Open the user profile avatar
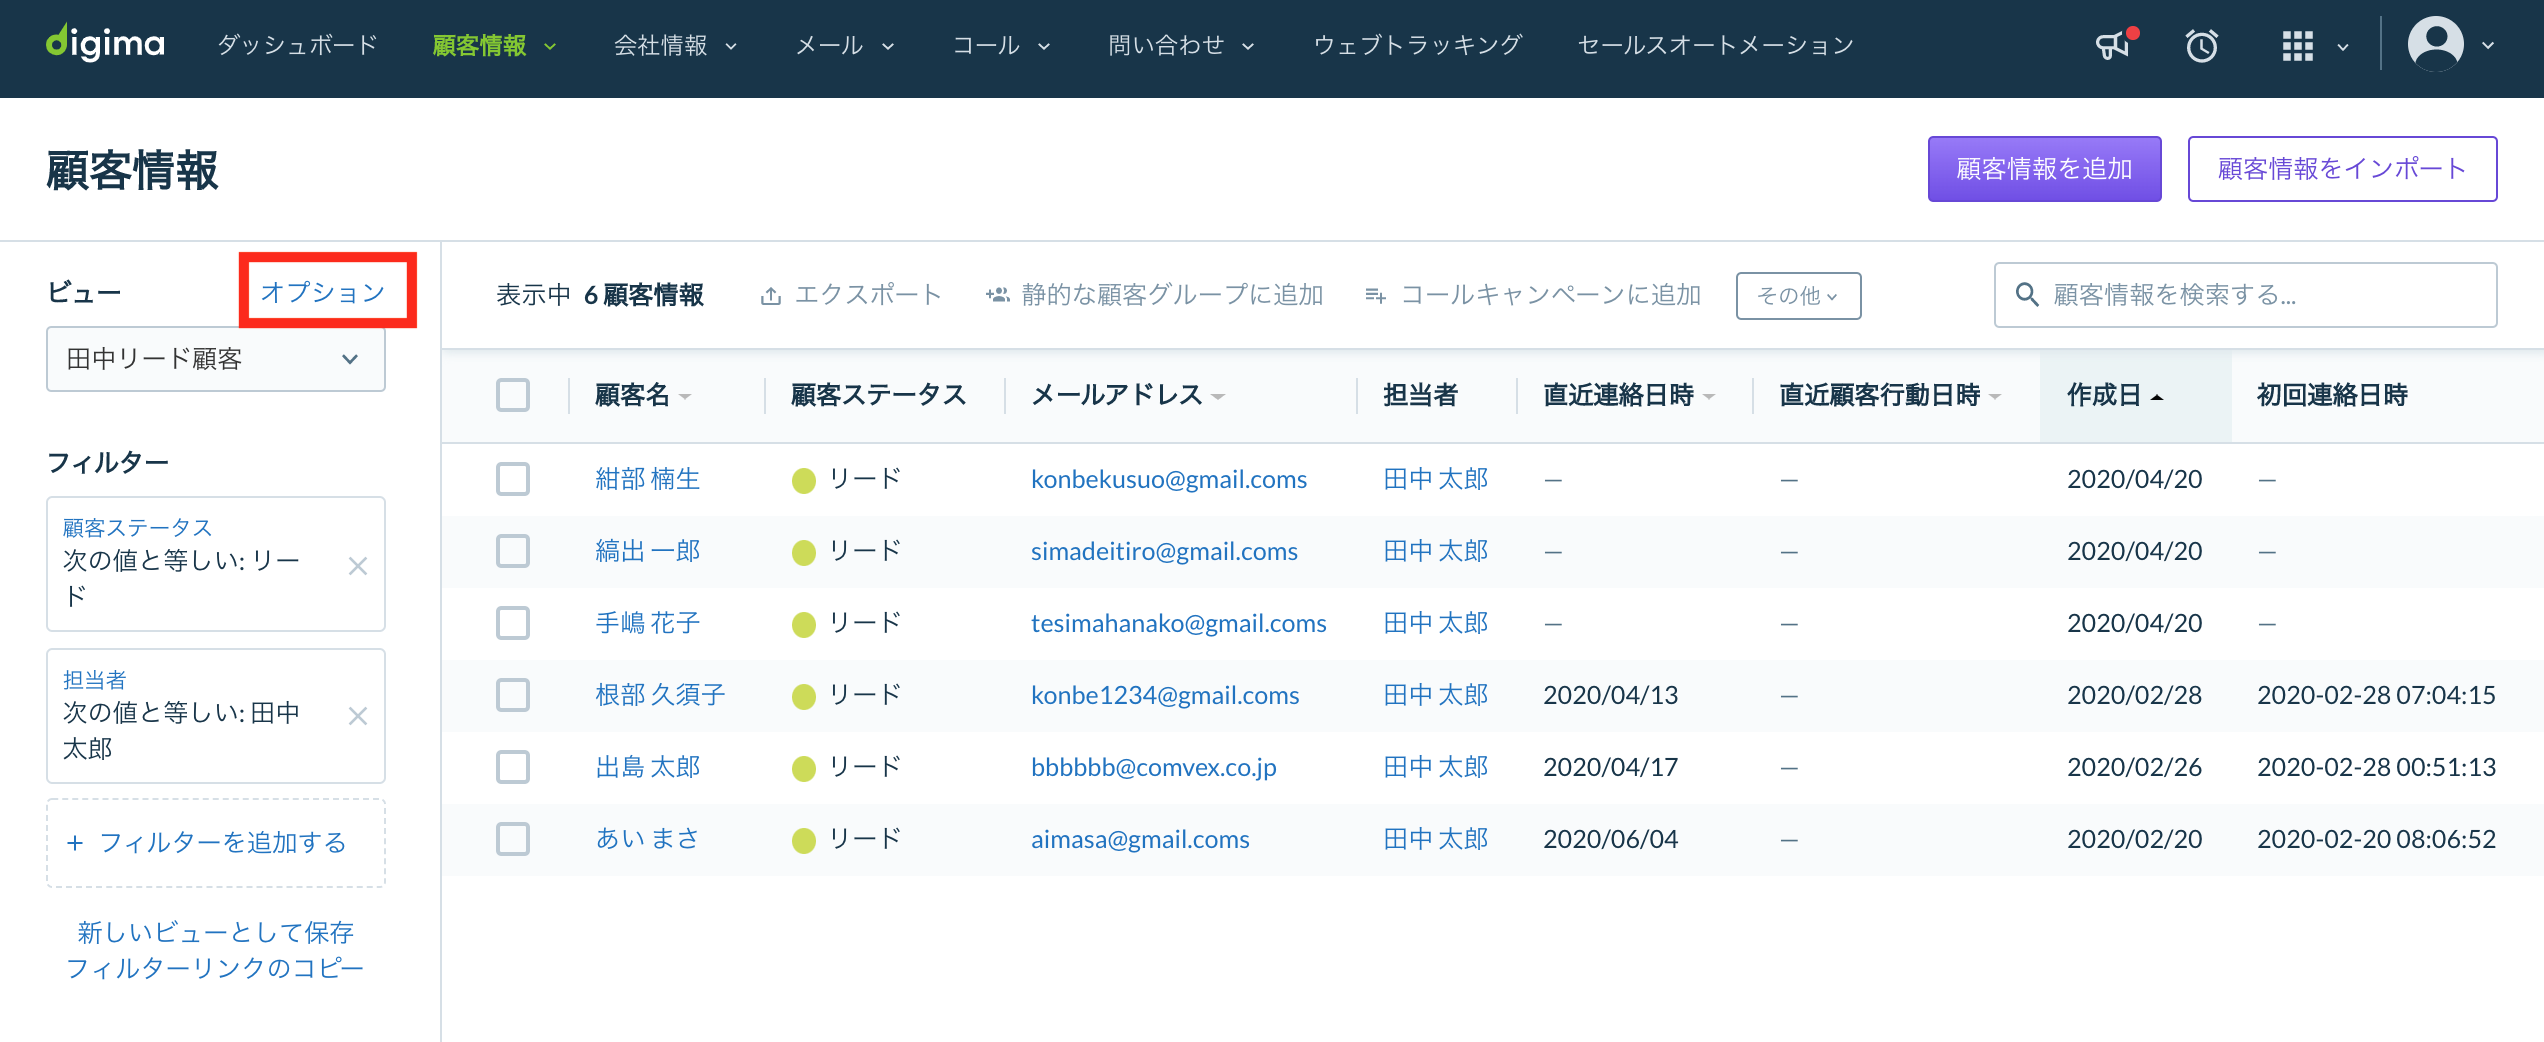The image size is (2544, 1042). [2435, 44]
